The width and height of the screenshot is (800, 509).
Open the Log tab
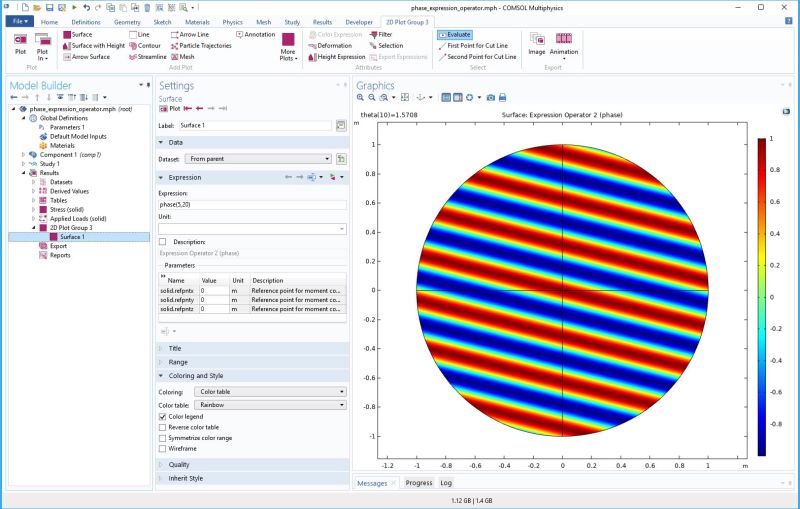[446, 483]
